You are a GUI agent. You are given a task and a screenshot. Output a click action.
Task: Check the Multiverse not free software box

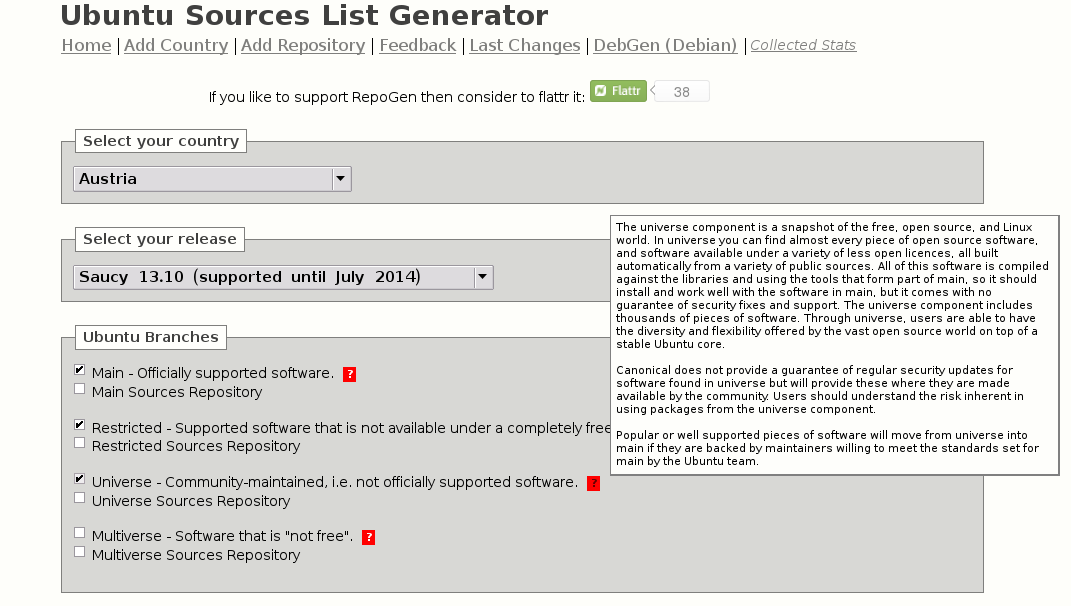79,533
